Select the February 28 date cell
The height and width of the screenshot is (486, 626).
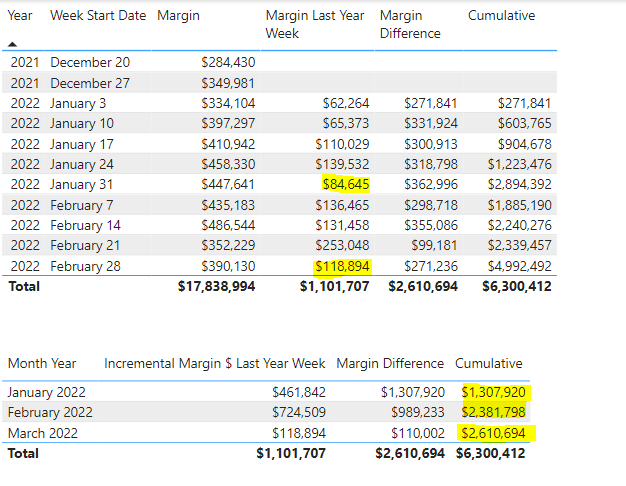(85, 266)
